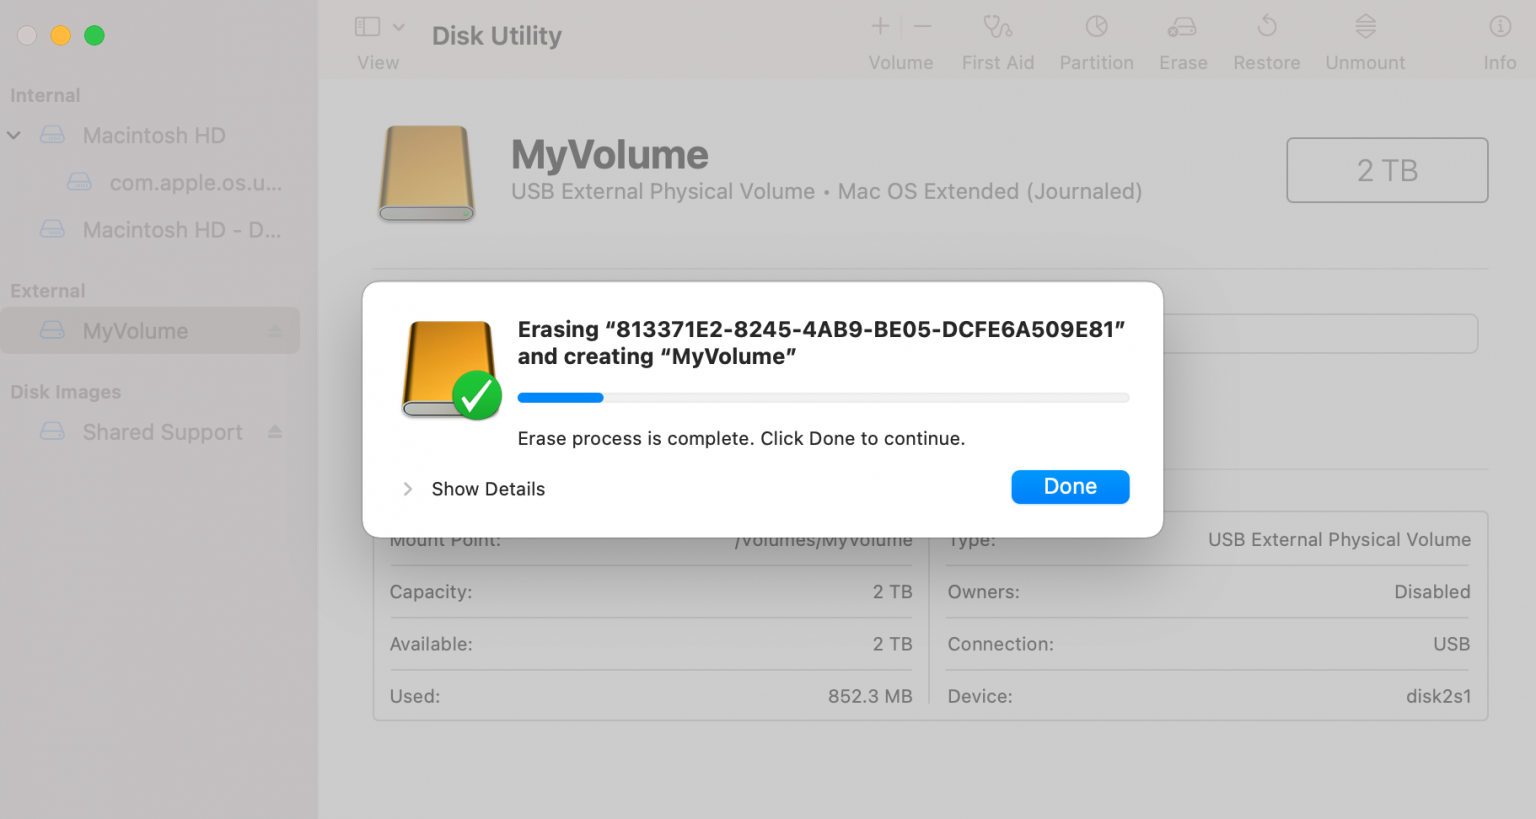Eject the Shared Support disk image
1536x819 pixels.
click(275, 432)
